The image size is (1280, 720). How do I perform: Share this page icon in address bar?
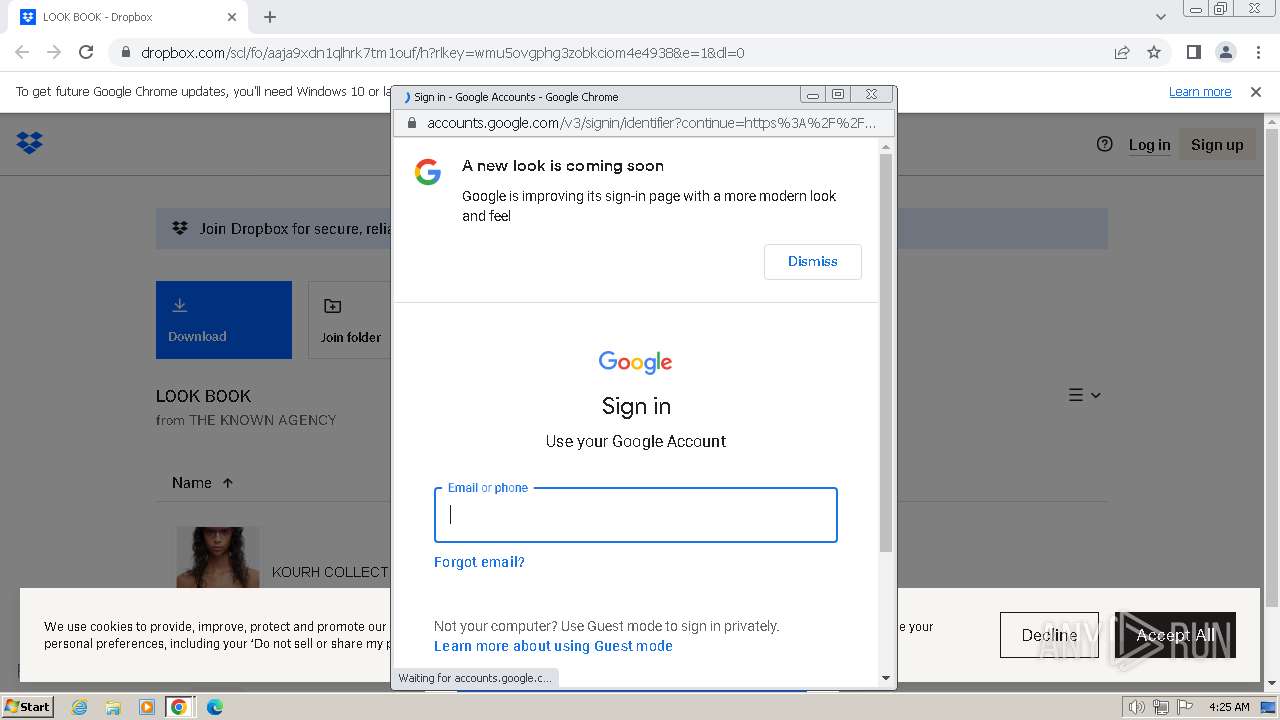[x=1122, y=52]
